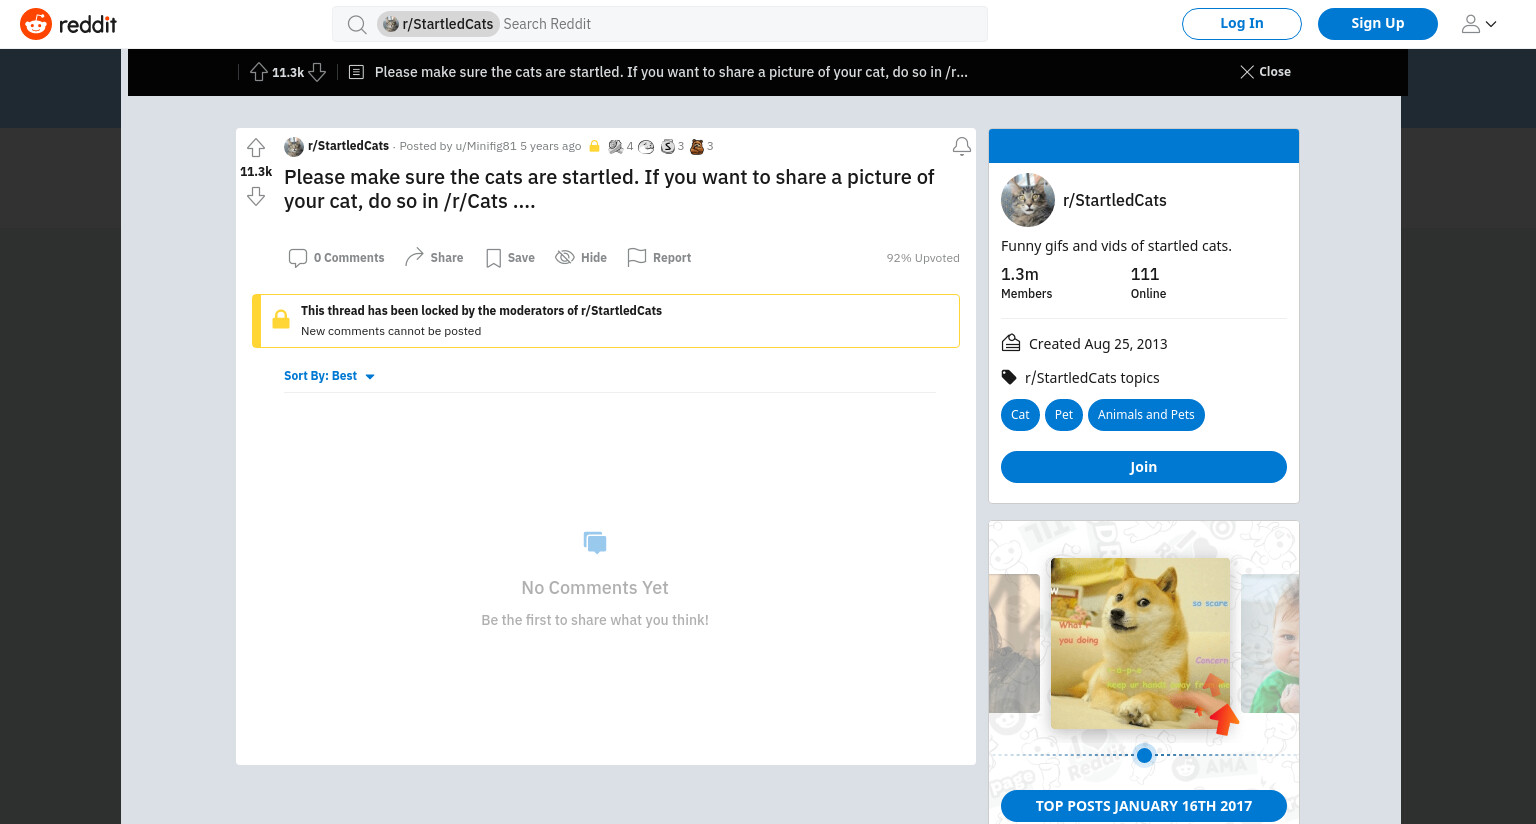
Task: Open the 0 Comments link
Action: click(336, 258)
